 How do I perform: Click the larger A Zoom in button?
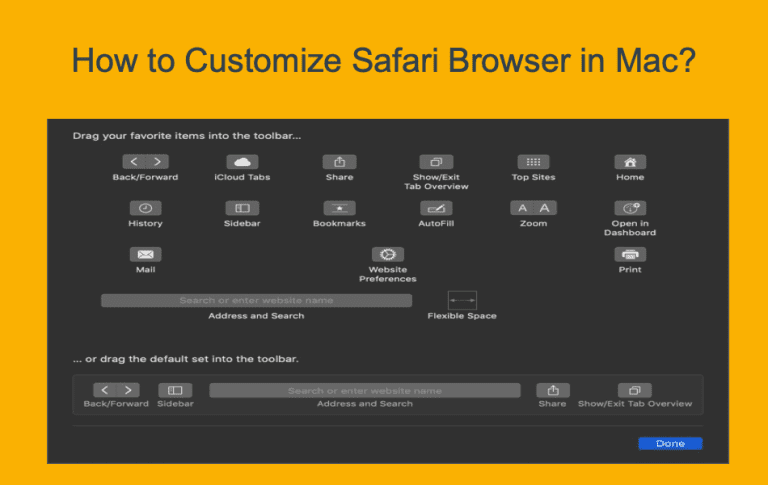pyautogui.click(x=545, y=208)
